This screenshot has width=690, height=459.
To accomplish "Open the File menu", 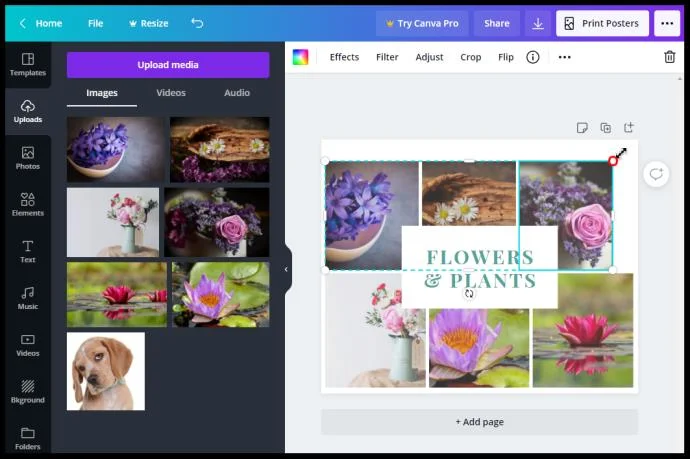I will (95, 23).
